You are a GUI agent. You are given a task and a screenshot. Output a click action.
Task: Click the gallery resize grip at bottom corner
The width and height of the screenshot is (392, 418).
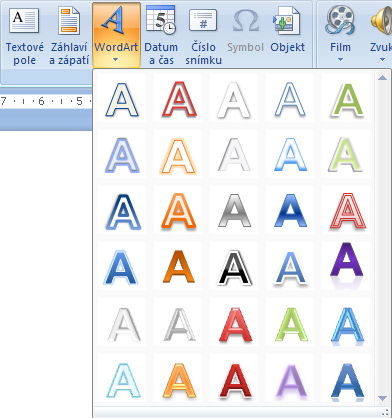point(386,412)
